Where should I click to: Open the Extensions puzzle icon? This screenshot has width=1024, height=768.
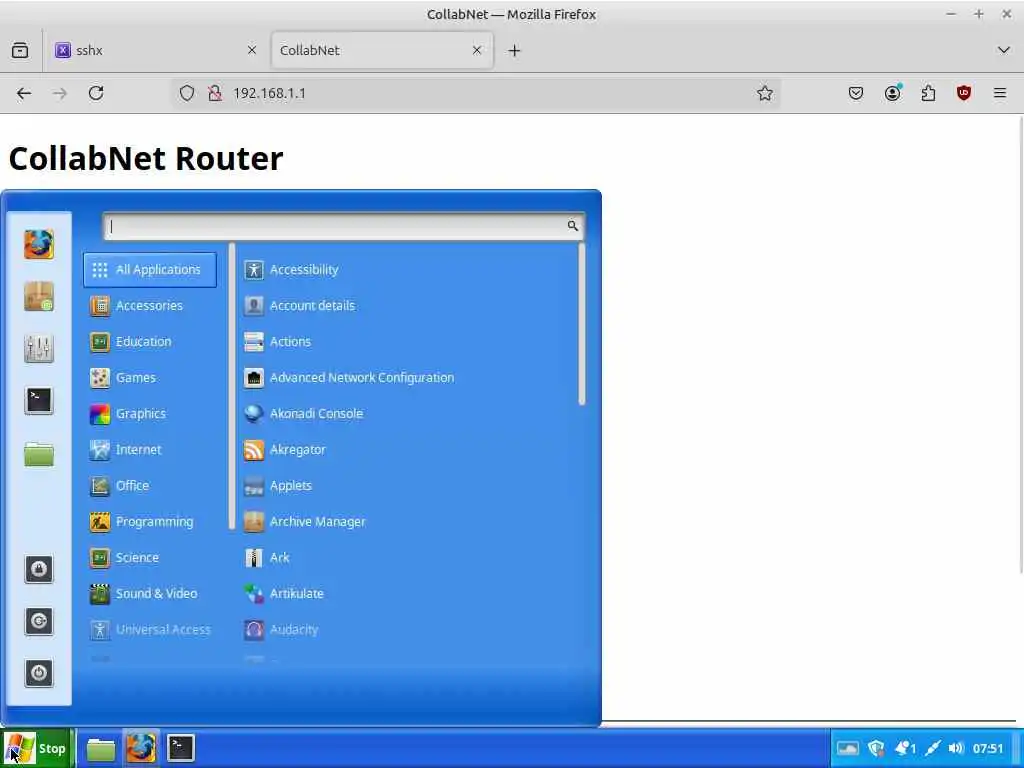pos(928,93)
